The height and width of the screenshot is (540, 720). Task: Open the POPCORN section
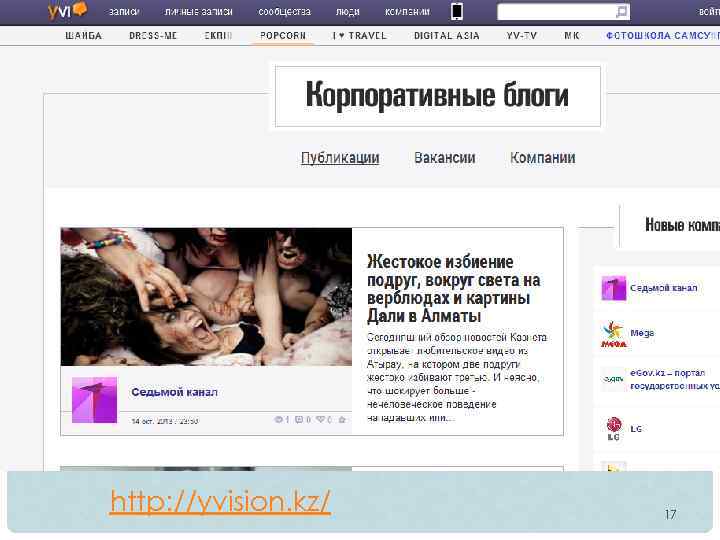tap(282, 36)
